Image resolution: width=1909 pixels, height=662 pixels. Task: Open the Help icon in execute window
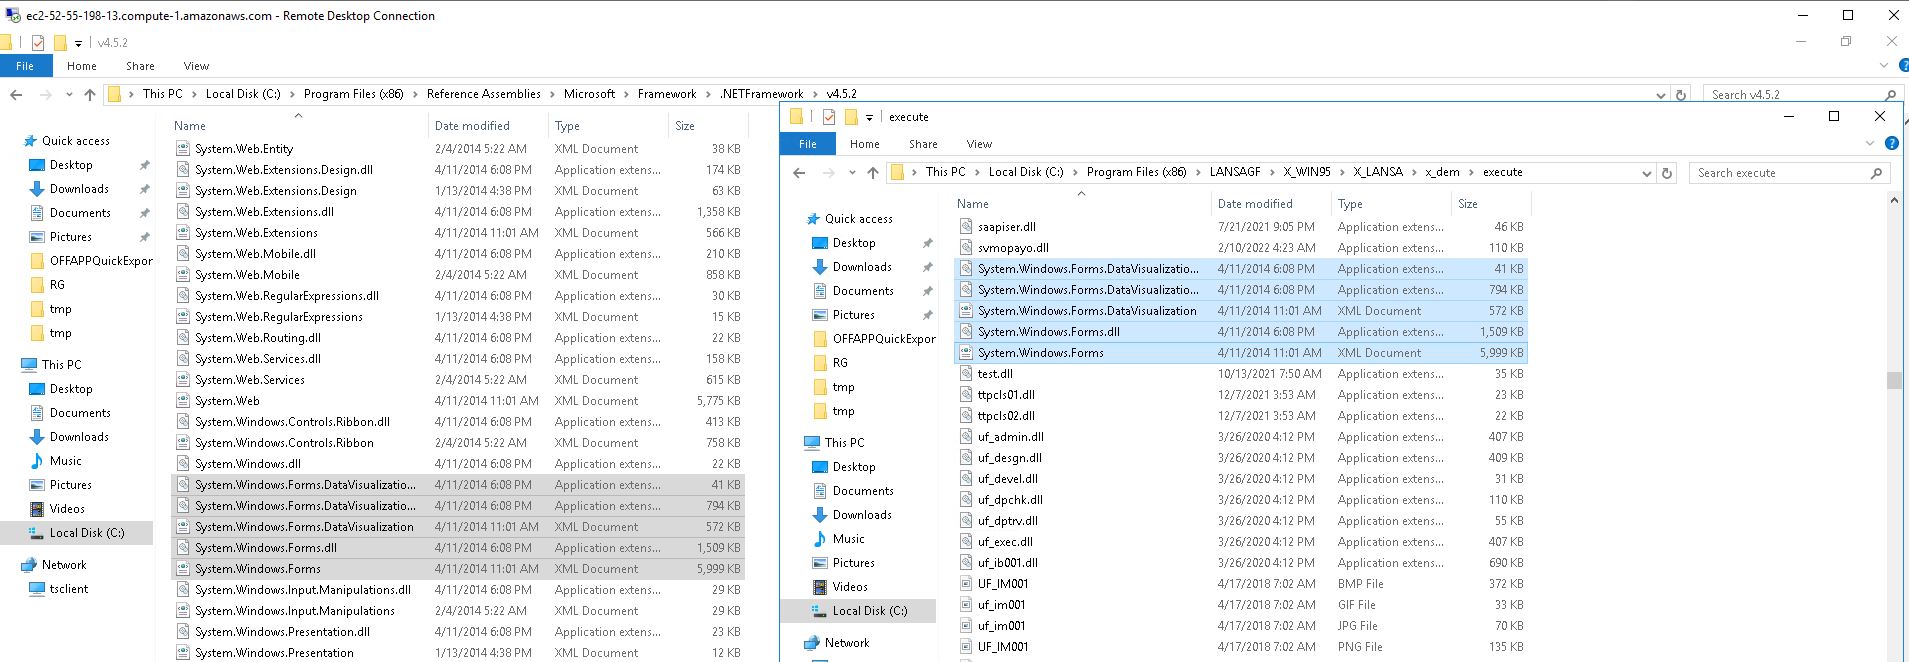coord(1891,144)
